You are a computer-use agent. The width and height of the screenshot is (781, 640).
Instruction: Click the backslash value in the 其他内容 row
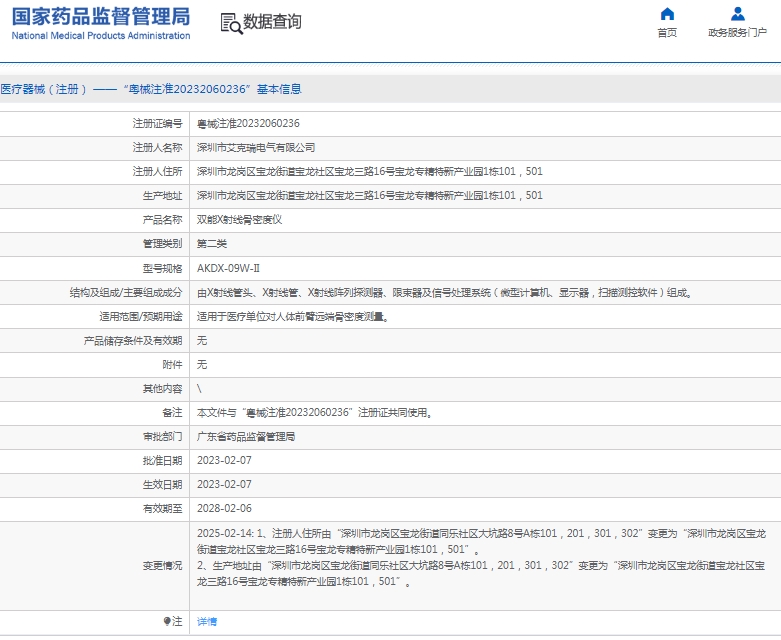pyautogui.click(x=199, y=388)
